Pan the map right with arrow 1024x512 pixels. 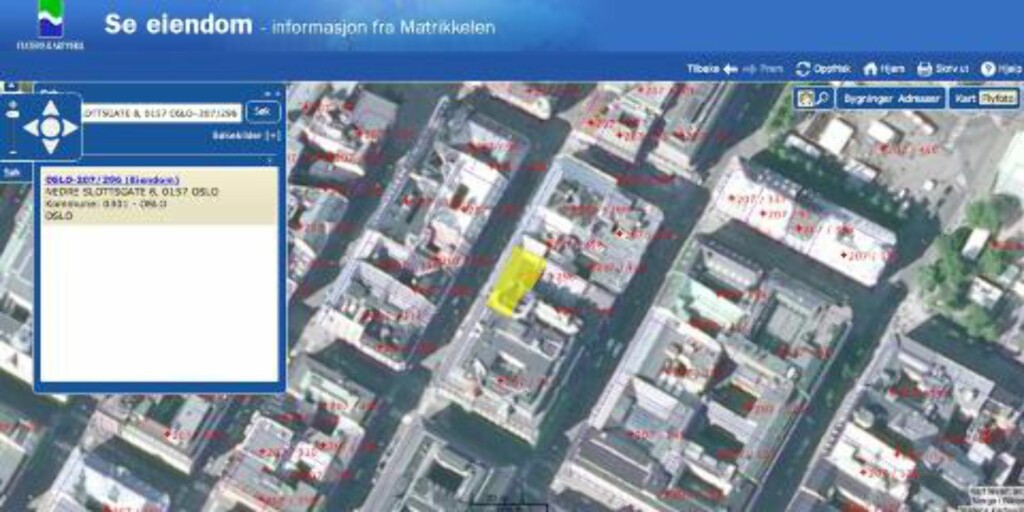[x=71, y=128]
